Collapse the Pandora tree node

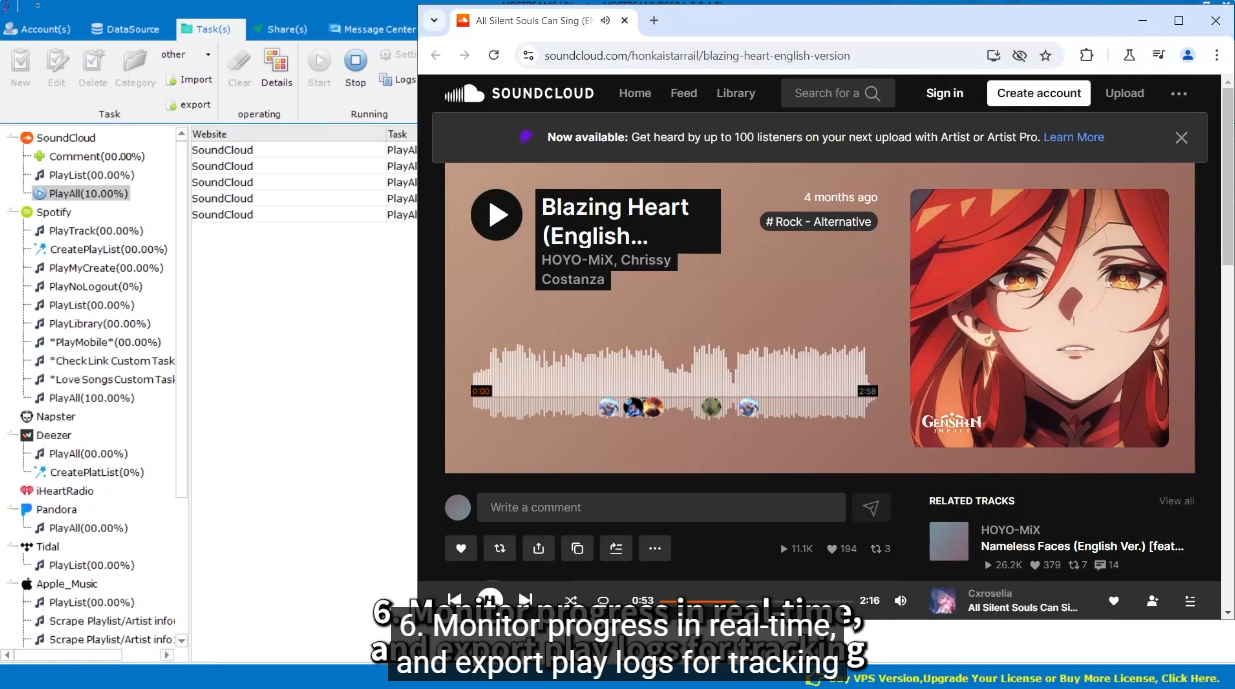(x=10, y=510)
